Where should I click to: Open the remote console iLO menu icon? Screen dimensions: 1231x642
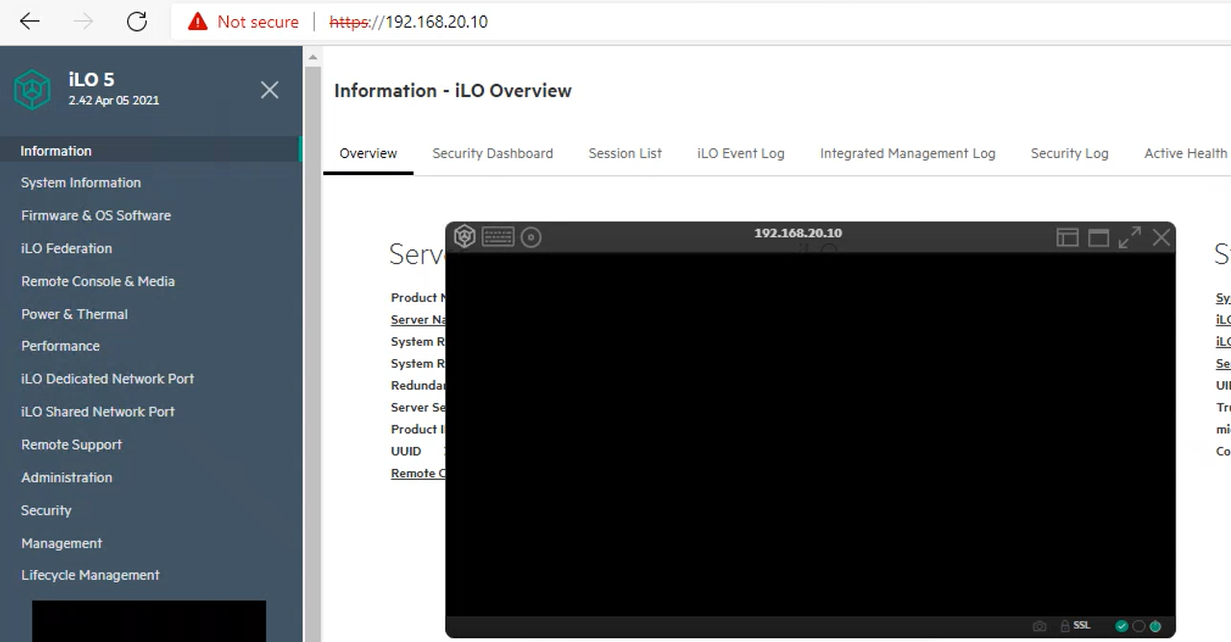[464, 237]
